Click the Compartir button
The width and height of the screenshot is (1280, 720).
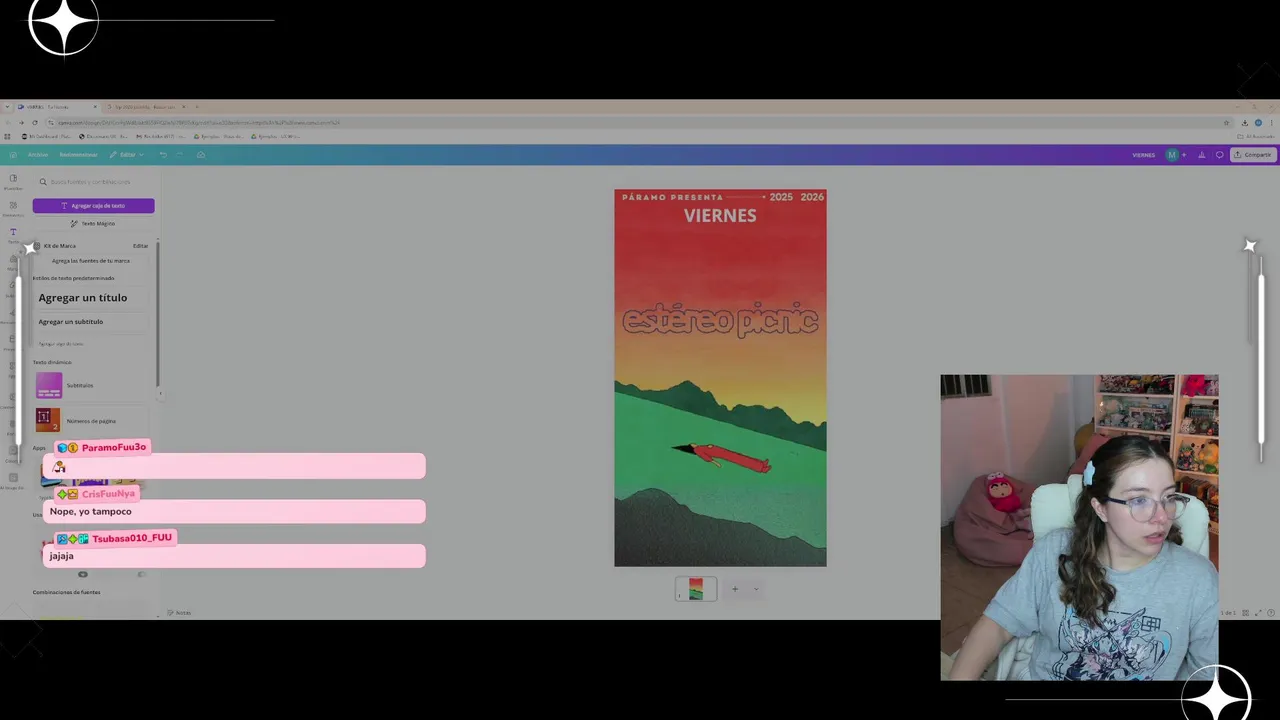pyautogui.click(x=1252, y=155)
